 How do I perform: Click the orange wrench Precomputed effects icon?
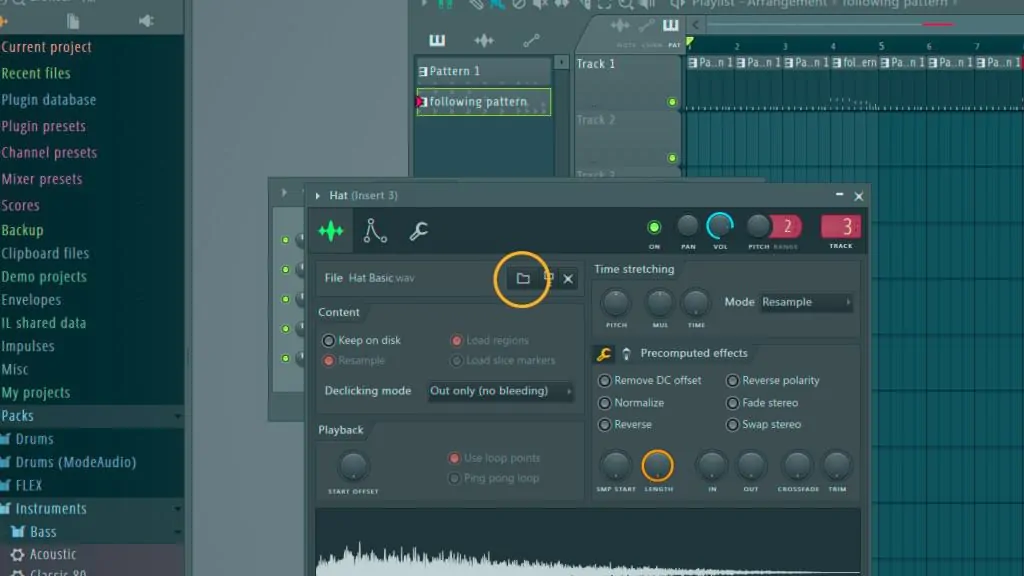tap(603, 354)
